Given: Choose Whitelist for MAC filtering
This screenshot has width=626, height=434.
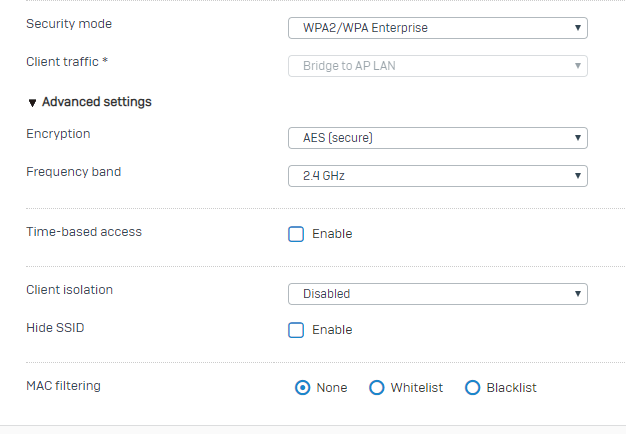Looking at the screenshot, I should pyautogui.click(x=377, y=388).
